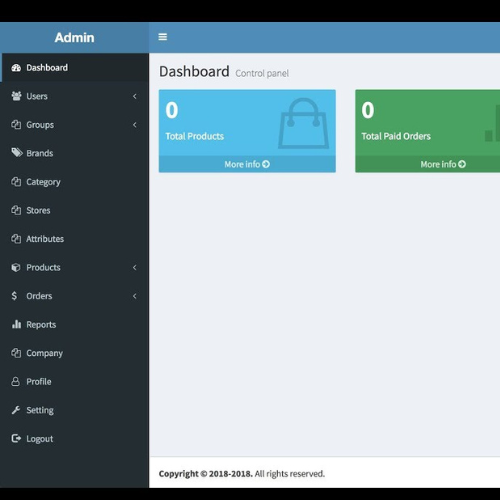Screen dimensions: 500x500
Task: Click the Dashboard page heading
Action: [194, 71]
